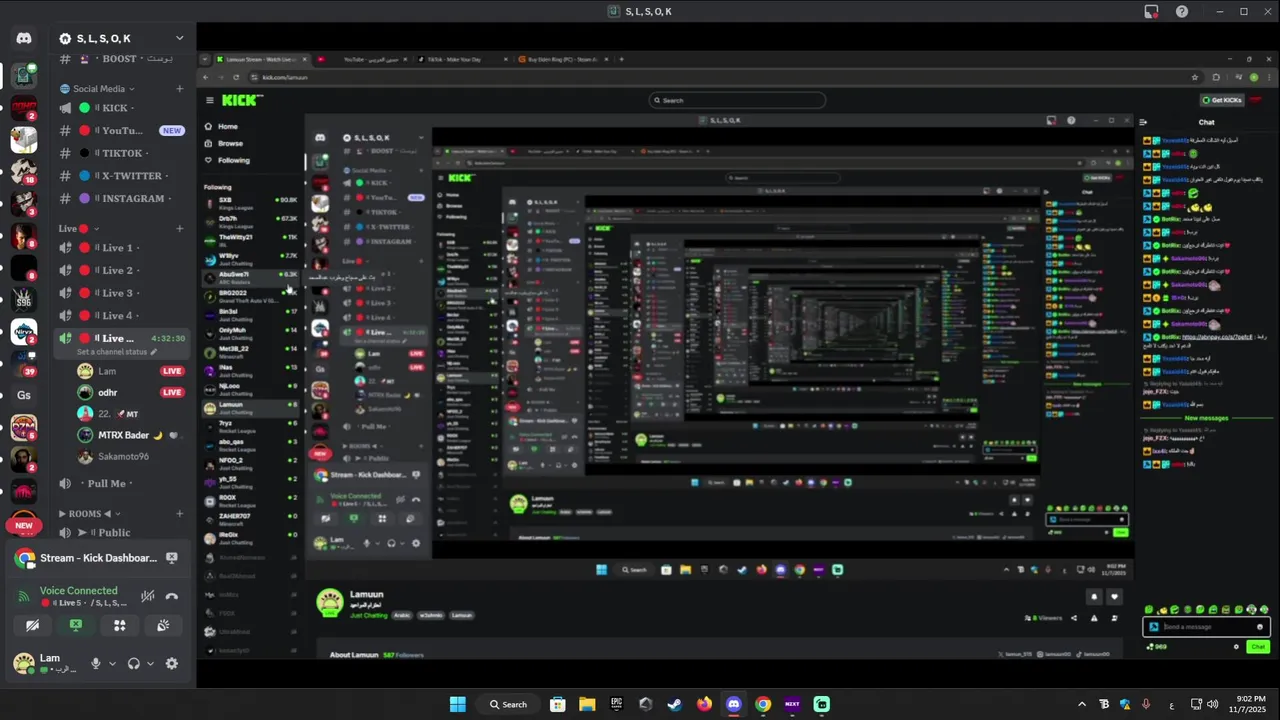This screenshot has height=720, width=1280.
Task: Open Discord help icon in title bar
Action: tap(1182, 11)
